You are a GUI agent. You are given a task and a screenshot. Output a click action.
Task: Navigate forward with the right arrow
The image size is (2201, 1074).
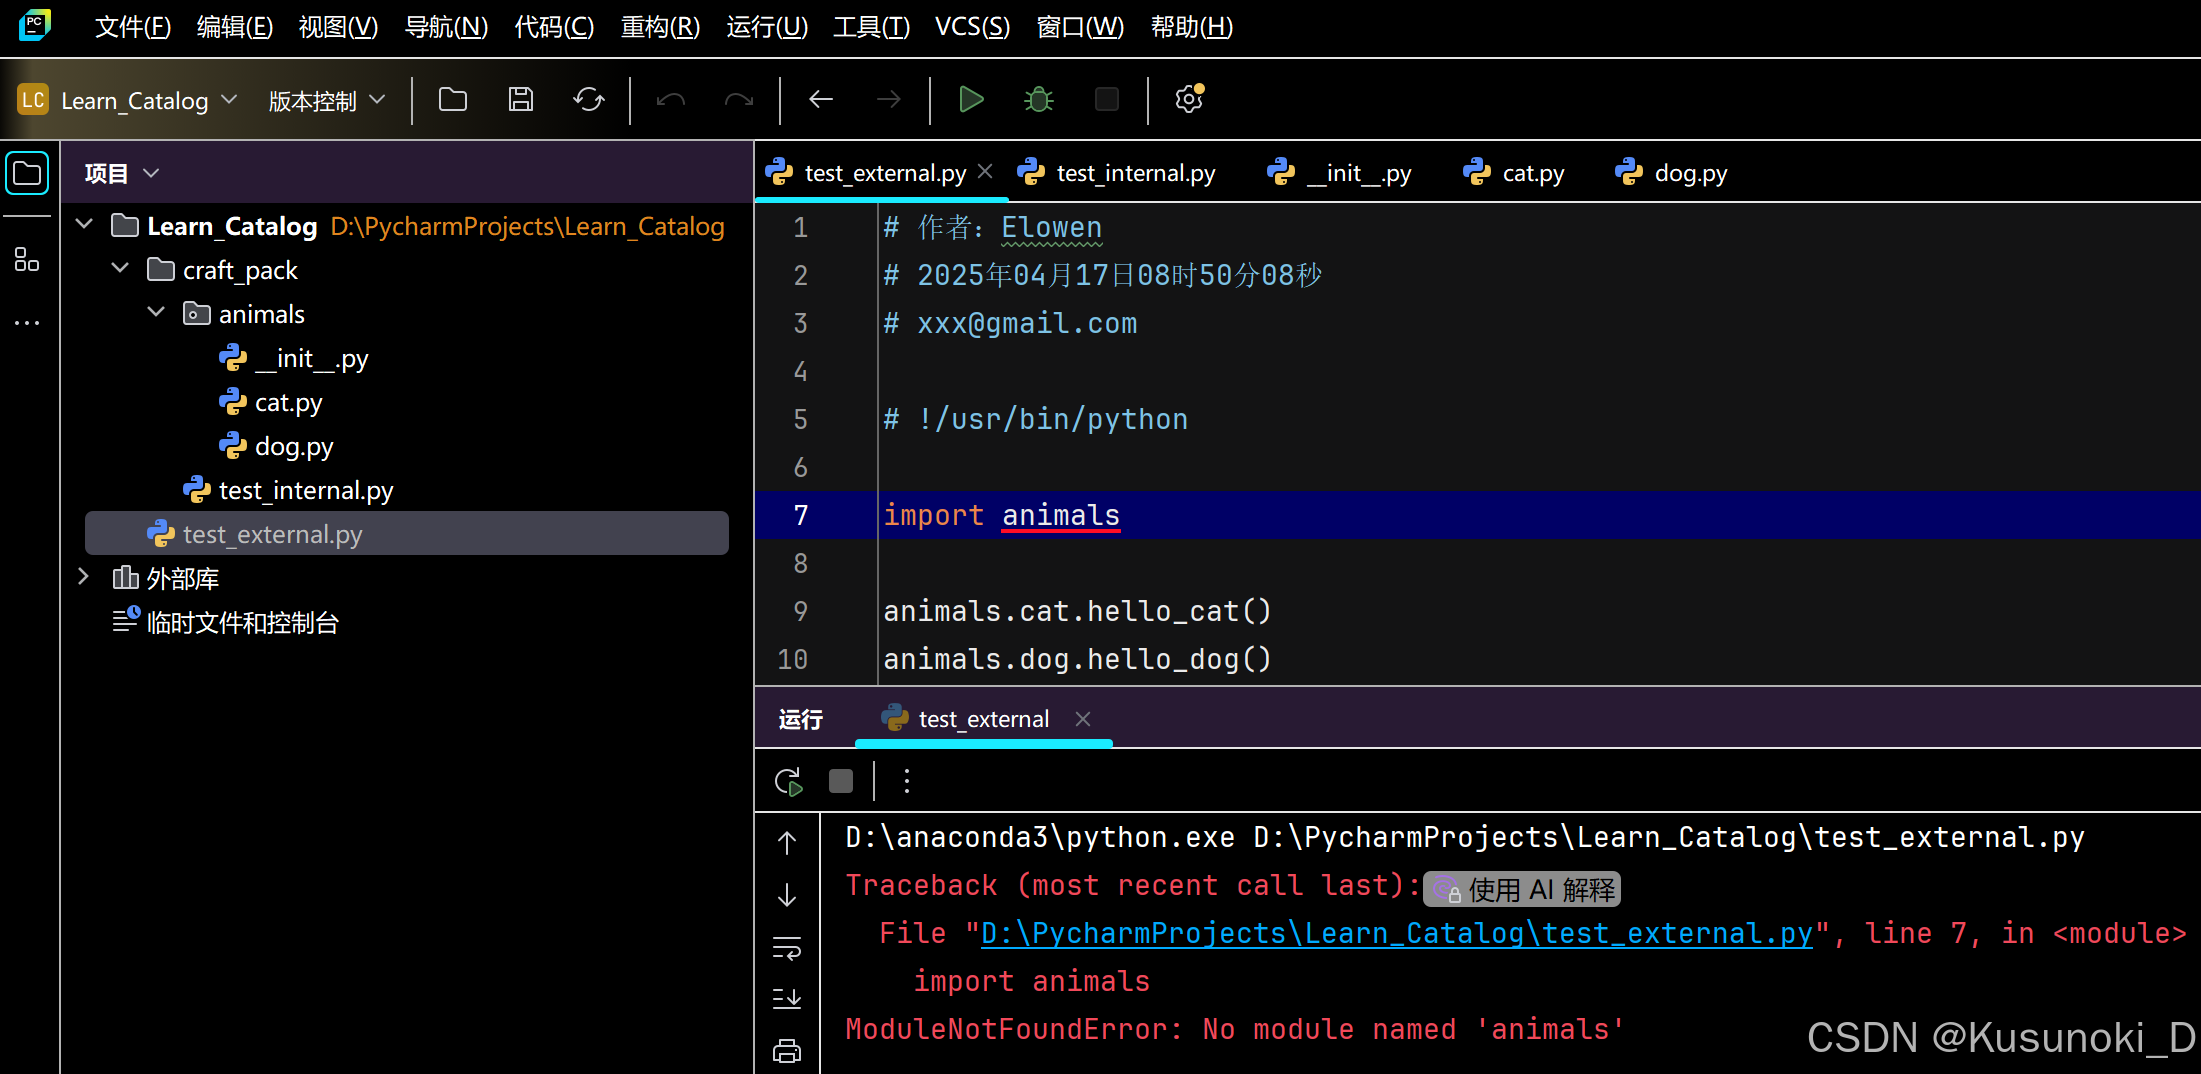[x=888, y=99]
